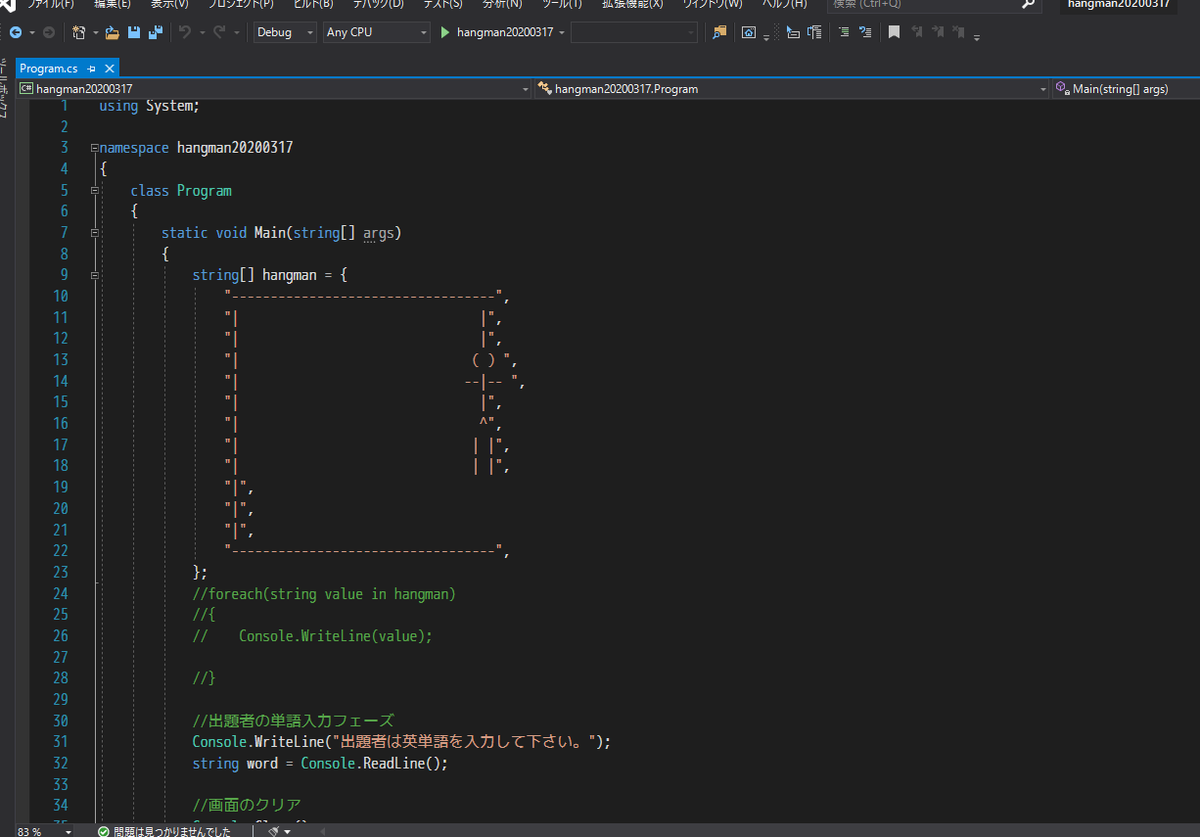Open the Any CPU platform dropdown
Image resolution: width=1200 pixels, height=837 pixels.
pos(376,32)
